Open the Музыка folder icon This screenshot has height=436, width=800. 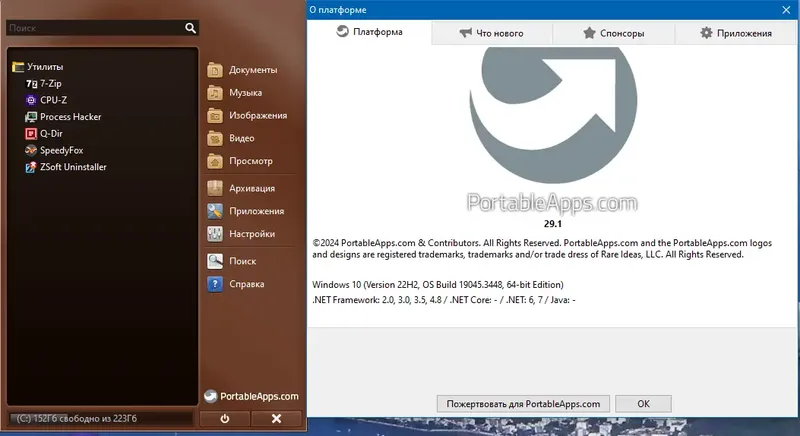[x=215, y=93]
